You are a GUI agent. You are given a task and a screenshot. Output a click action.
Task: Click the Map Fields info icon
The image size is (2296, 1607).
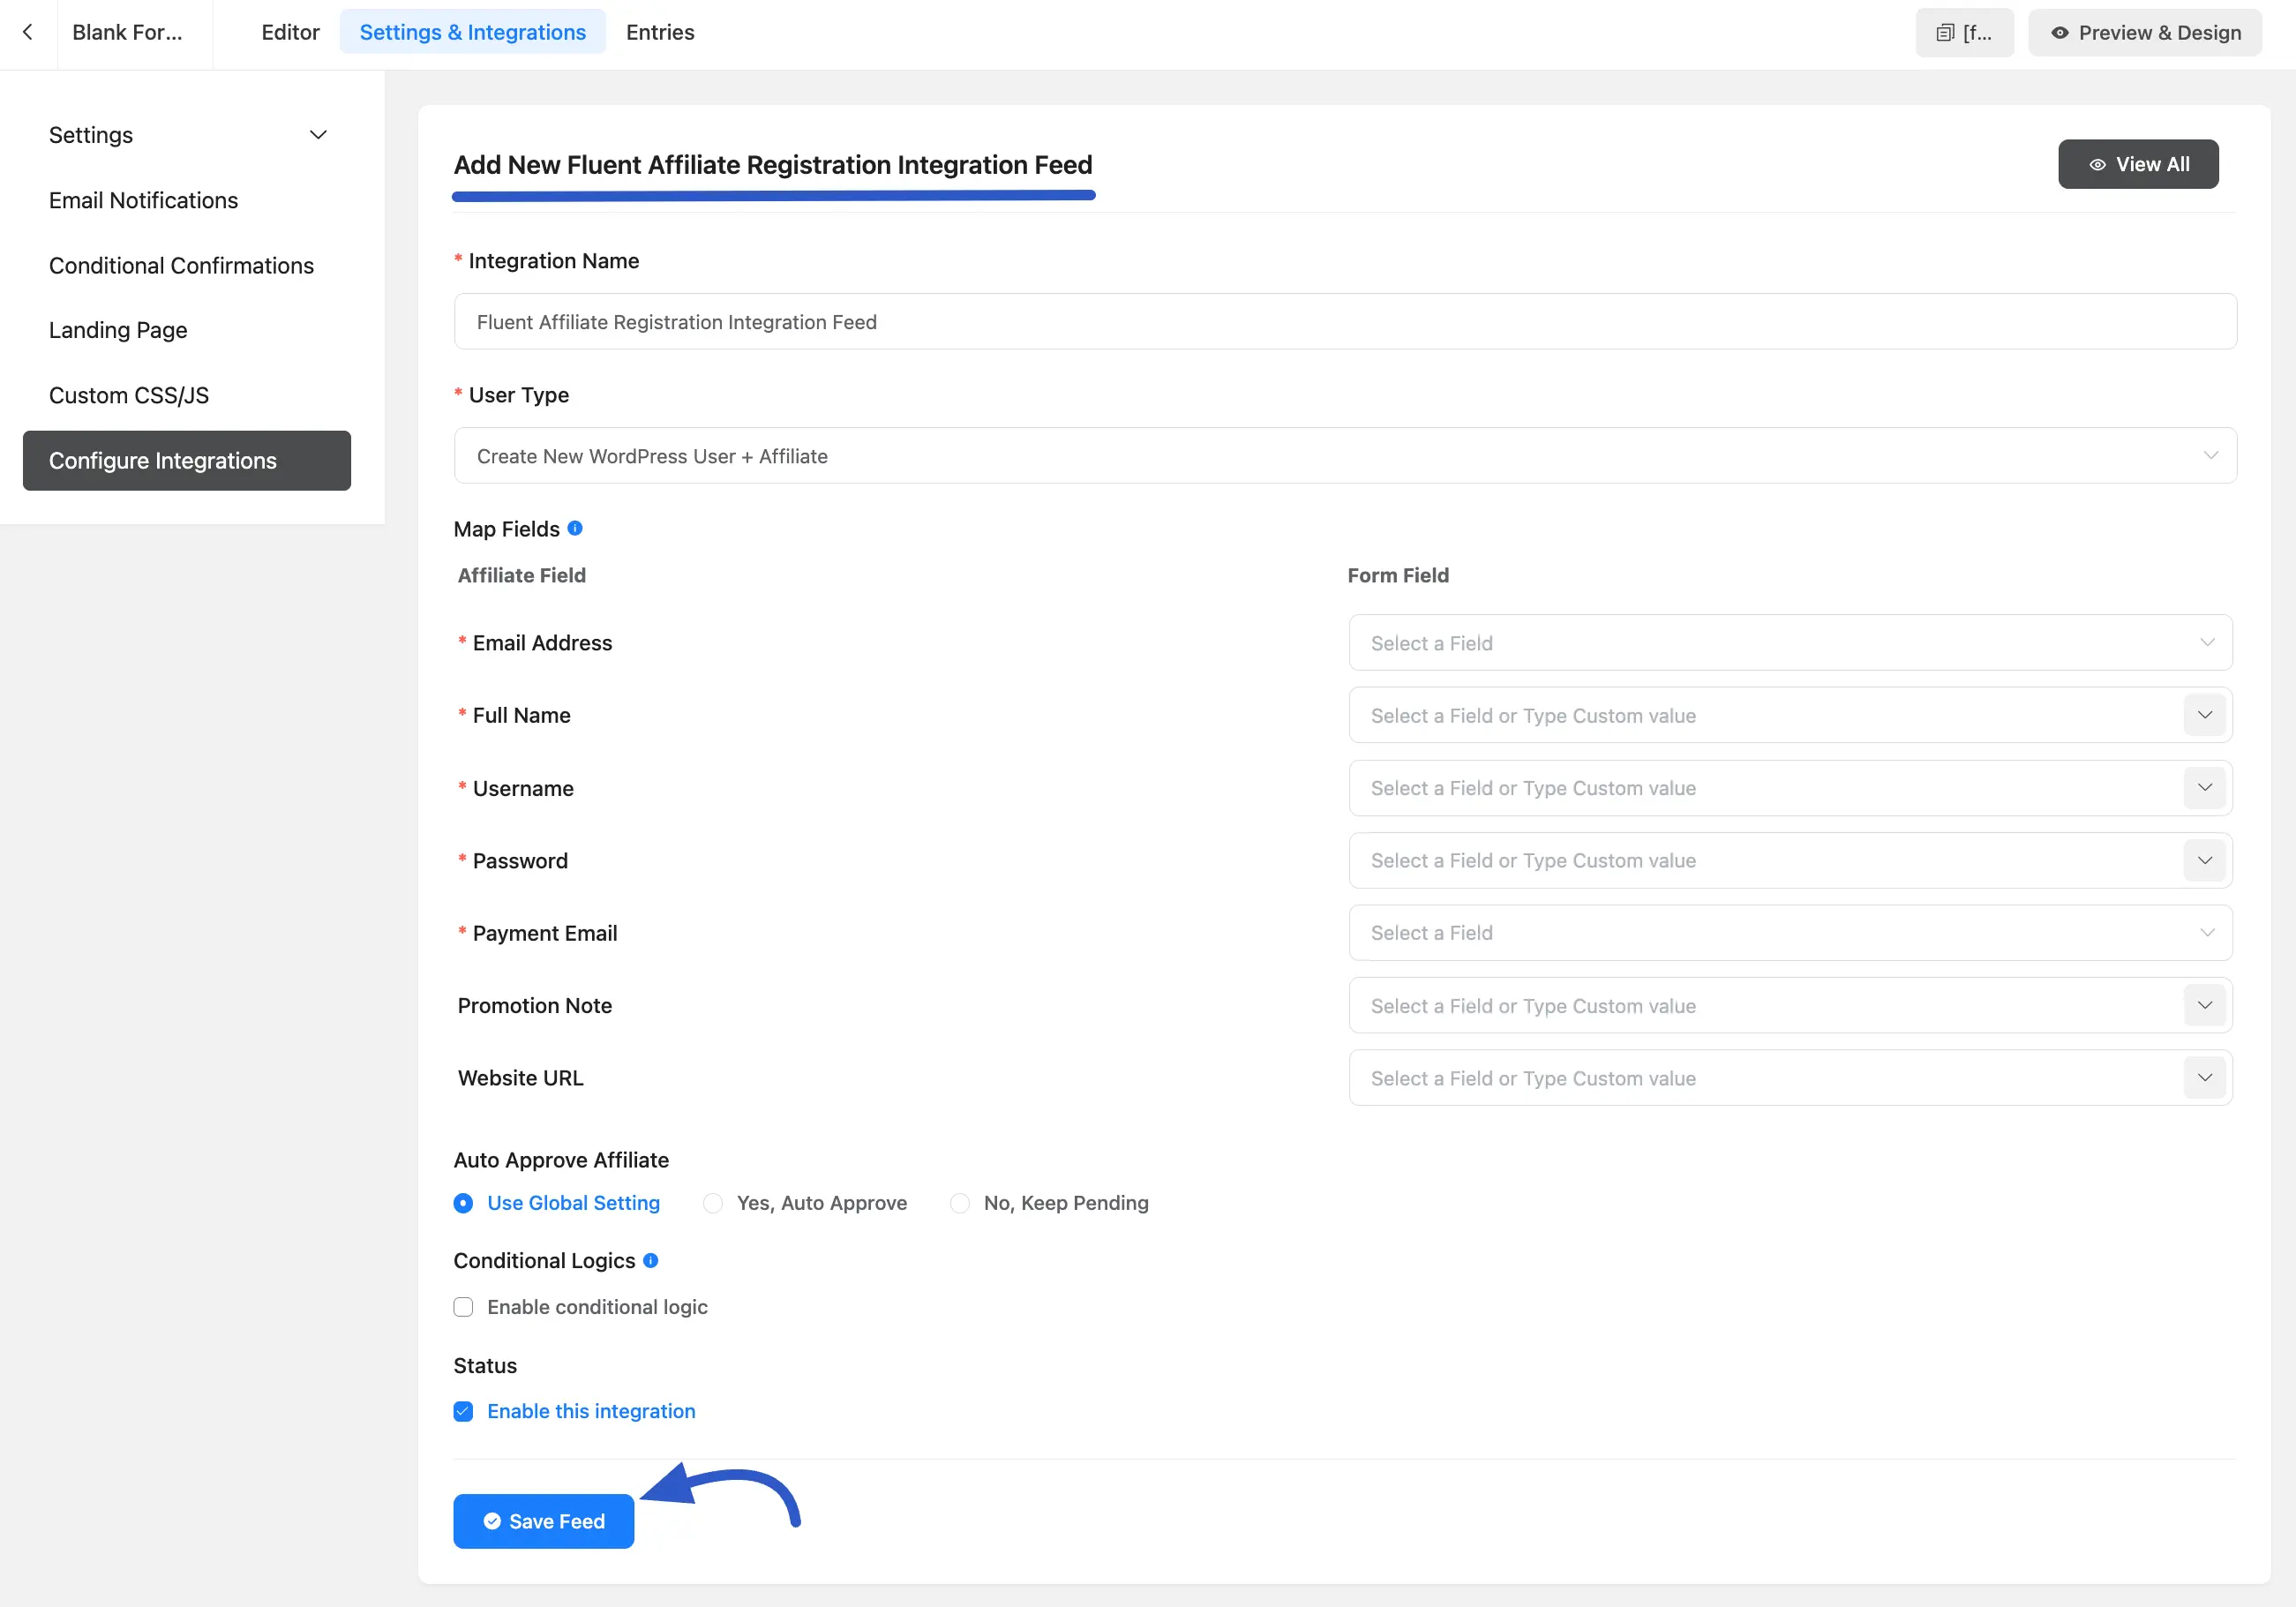[x=575, y=528]
